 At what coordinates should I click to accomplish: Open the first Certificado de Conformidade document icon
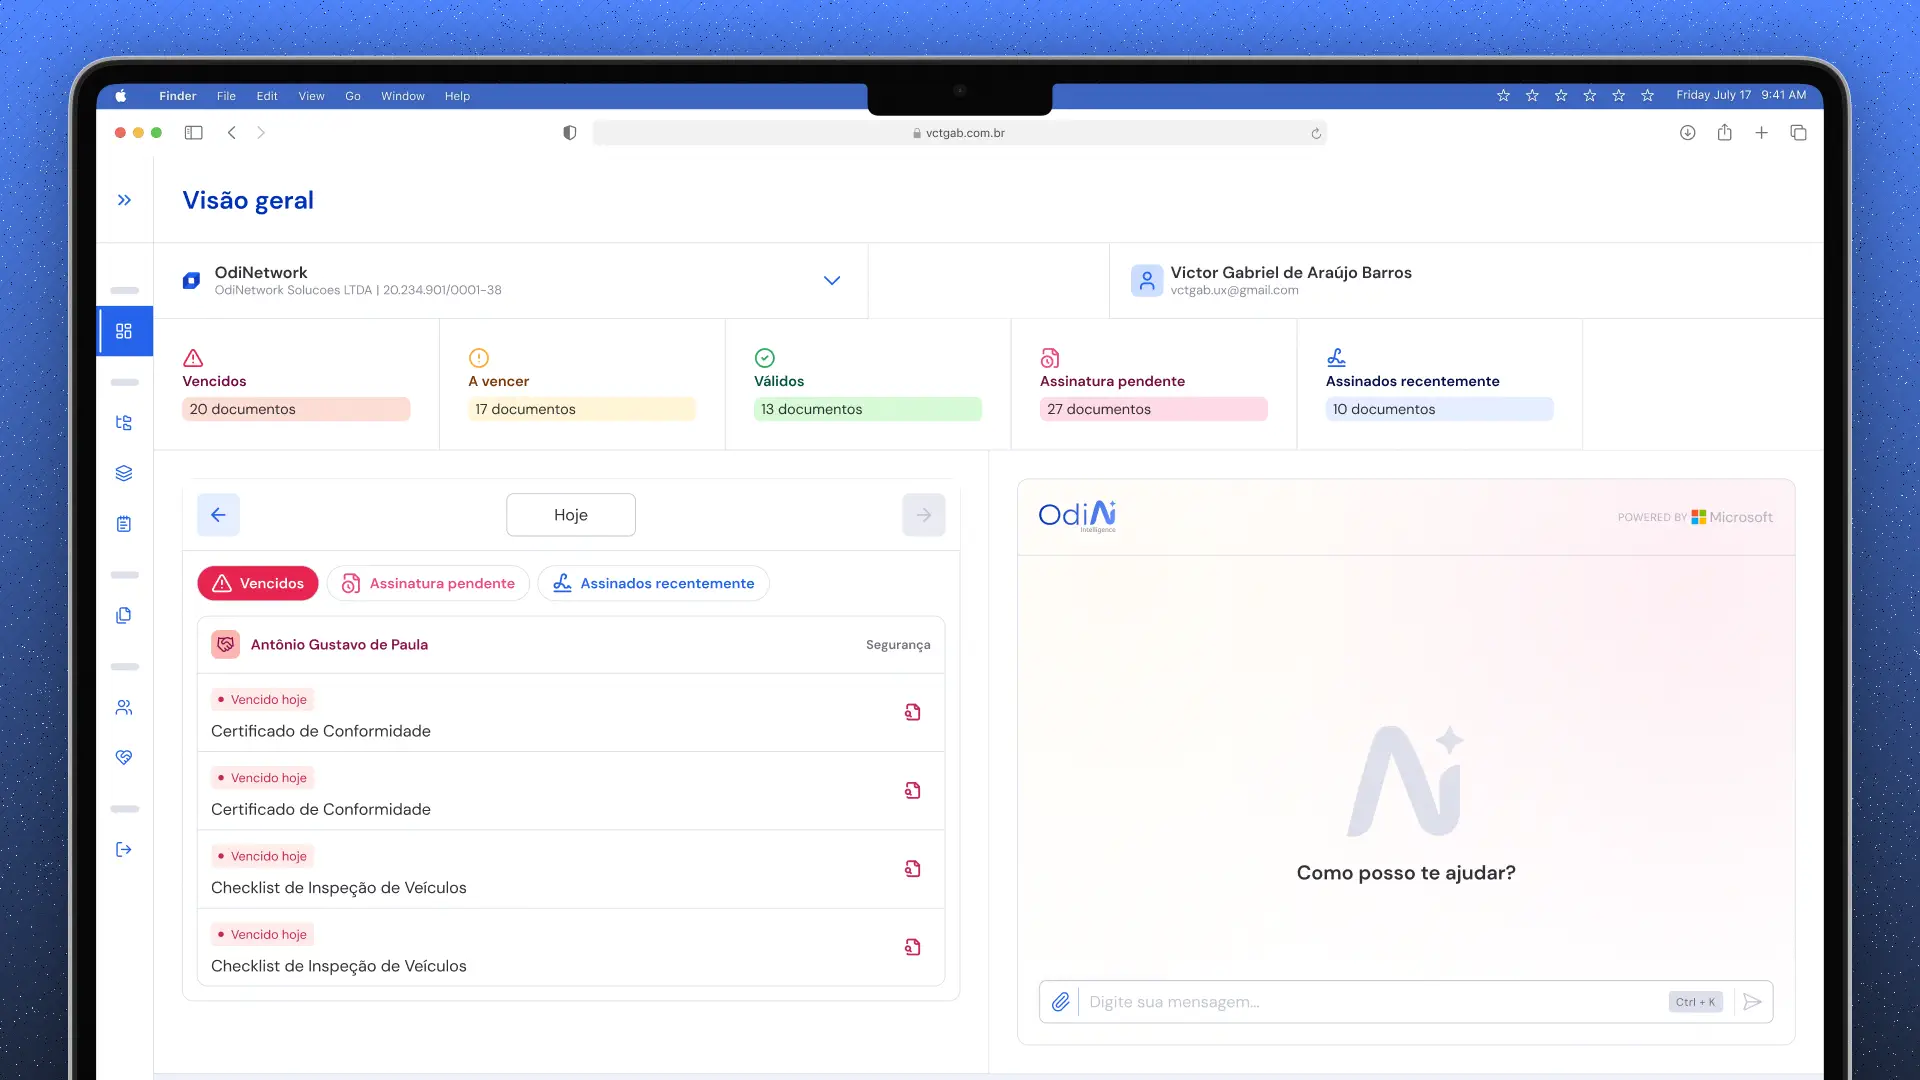tap(913, 711)
